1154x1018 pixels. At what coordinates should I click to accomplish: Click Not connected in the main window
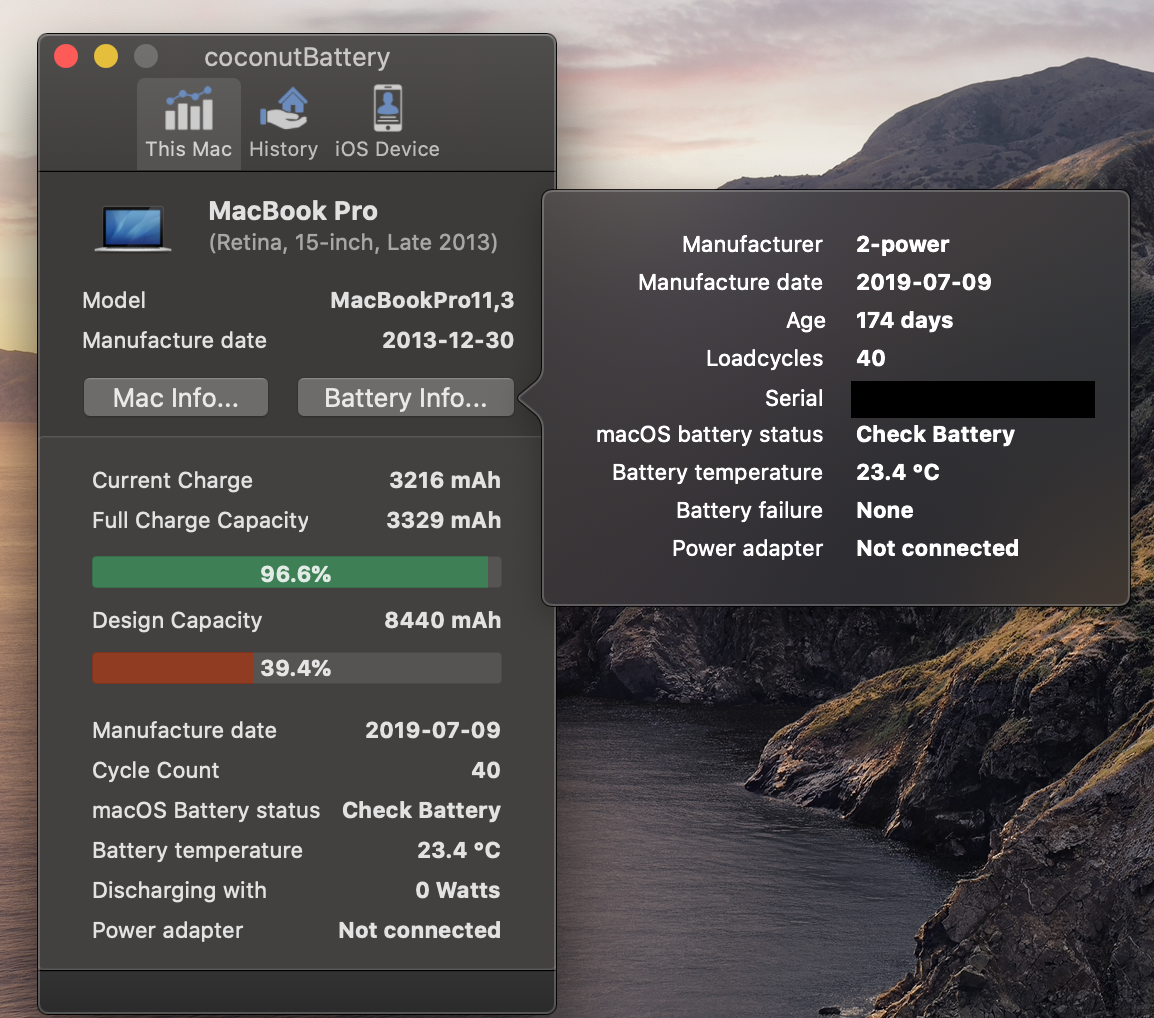tap(420, 930)
